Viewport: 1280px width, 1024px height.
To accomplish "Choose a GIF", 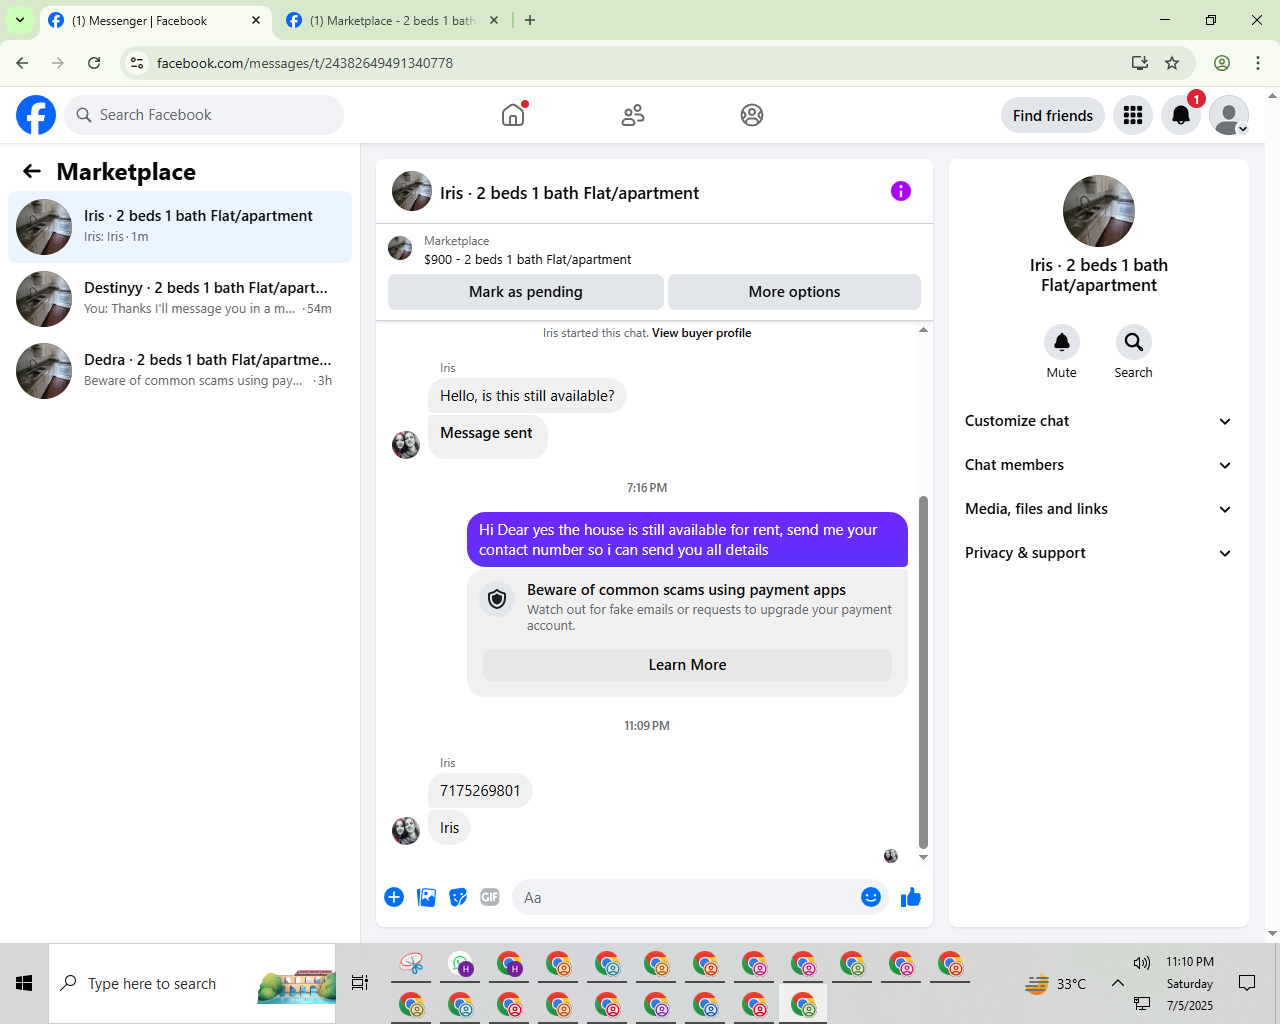I will pyautogui.click(x=490, y=897).
